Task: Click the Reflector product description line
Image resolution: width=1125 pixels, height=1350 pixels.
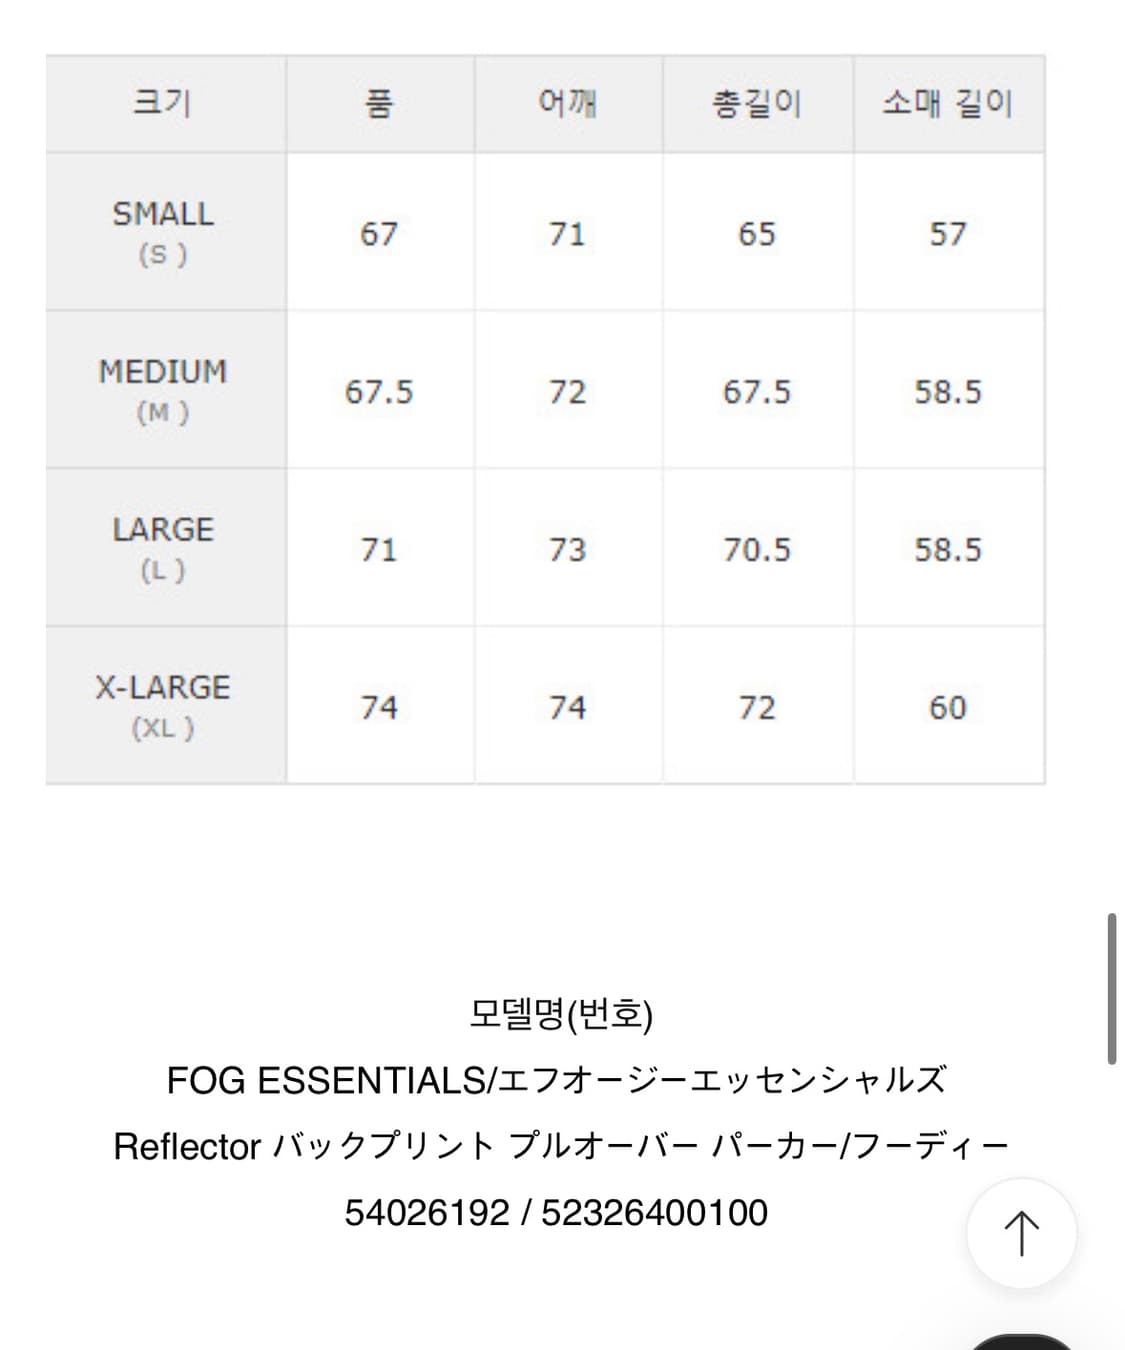Action: [561, 1146]
